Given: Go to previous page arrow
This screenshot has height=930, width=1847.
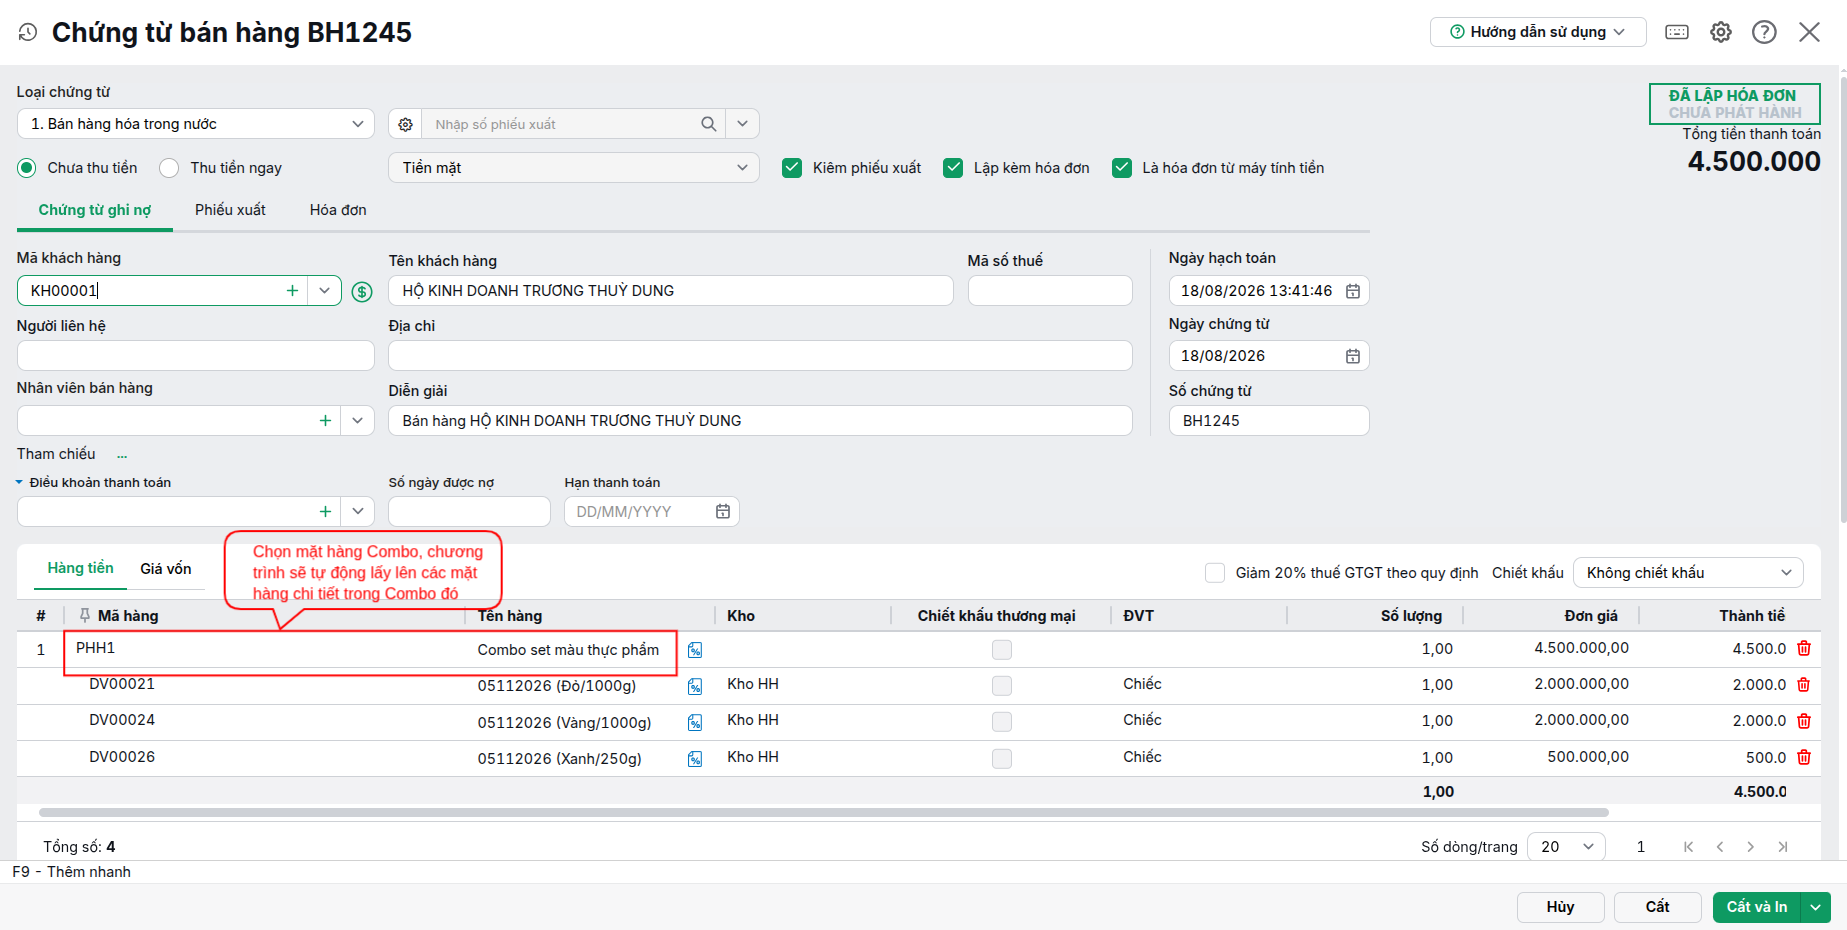Looking at the screenshot, I should [1720, 847].
